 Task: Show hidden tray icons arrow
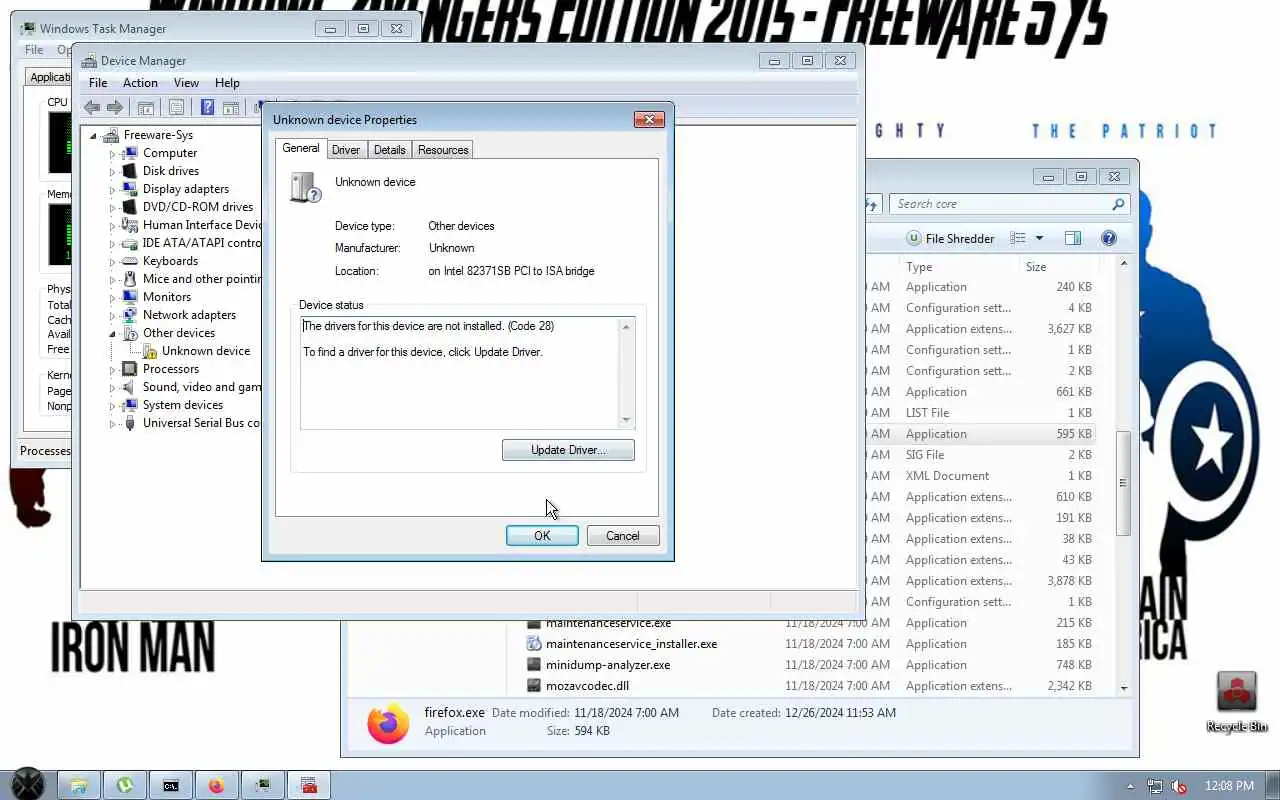click(x=1131, y=787)
